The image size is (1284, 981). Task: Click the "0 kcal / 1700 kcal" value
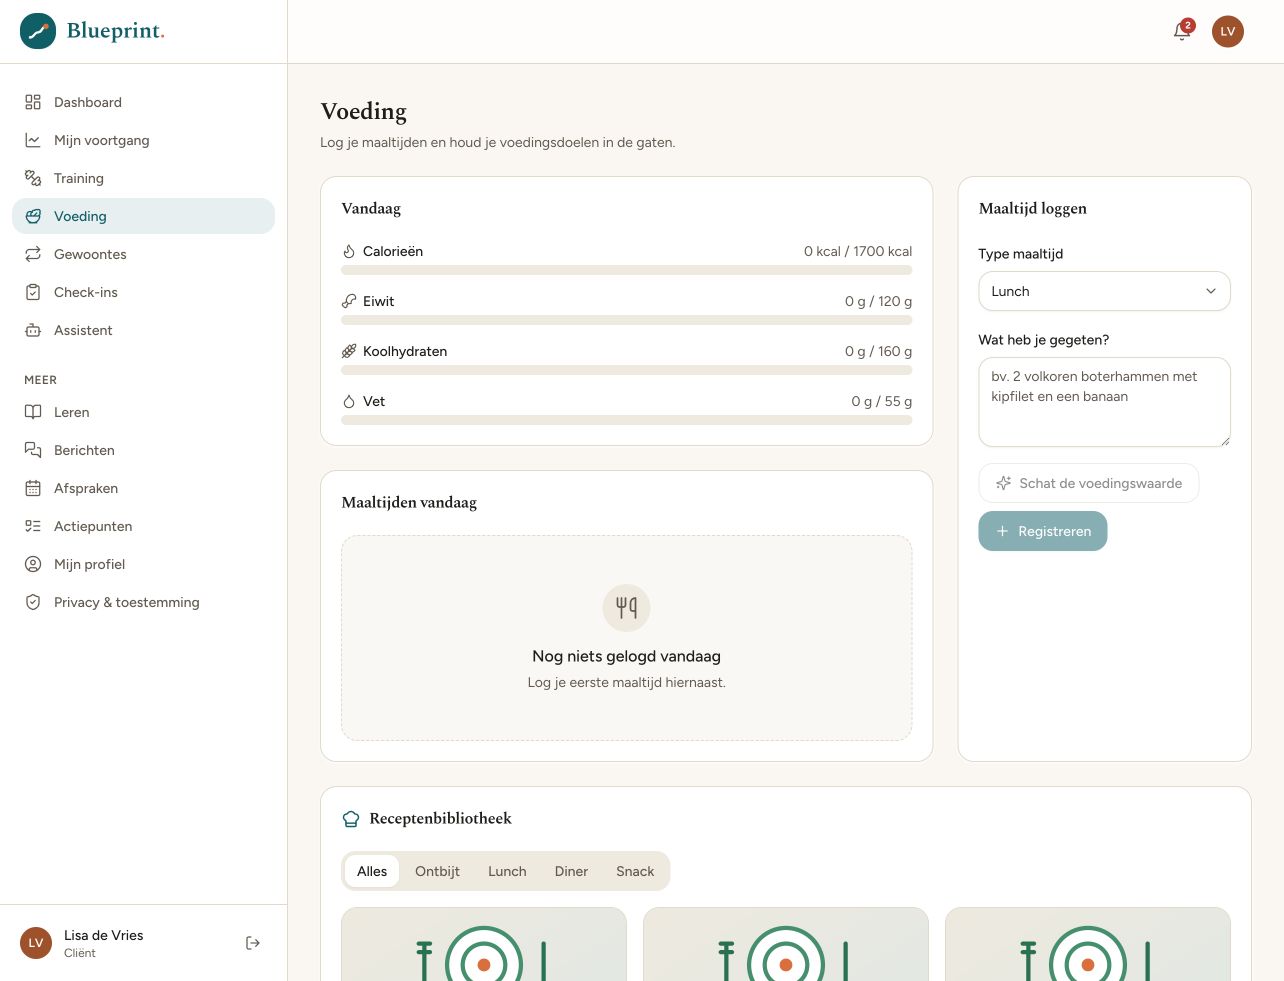pyautogui.click(x=858, y=251)
